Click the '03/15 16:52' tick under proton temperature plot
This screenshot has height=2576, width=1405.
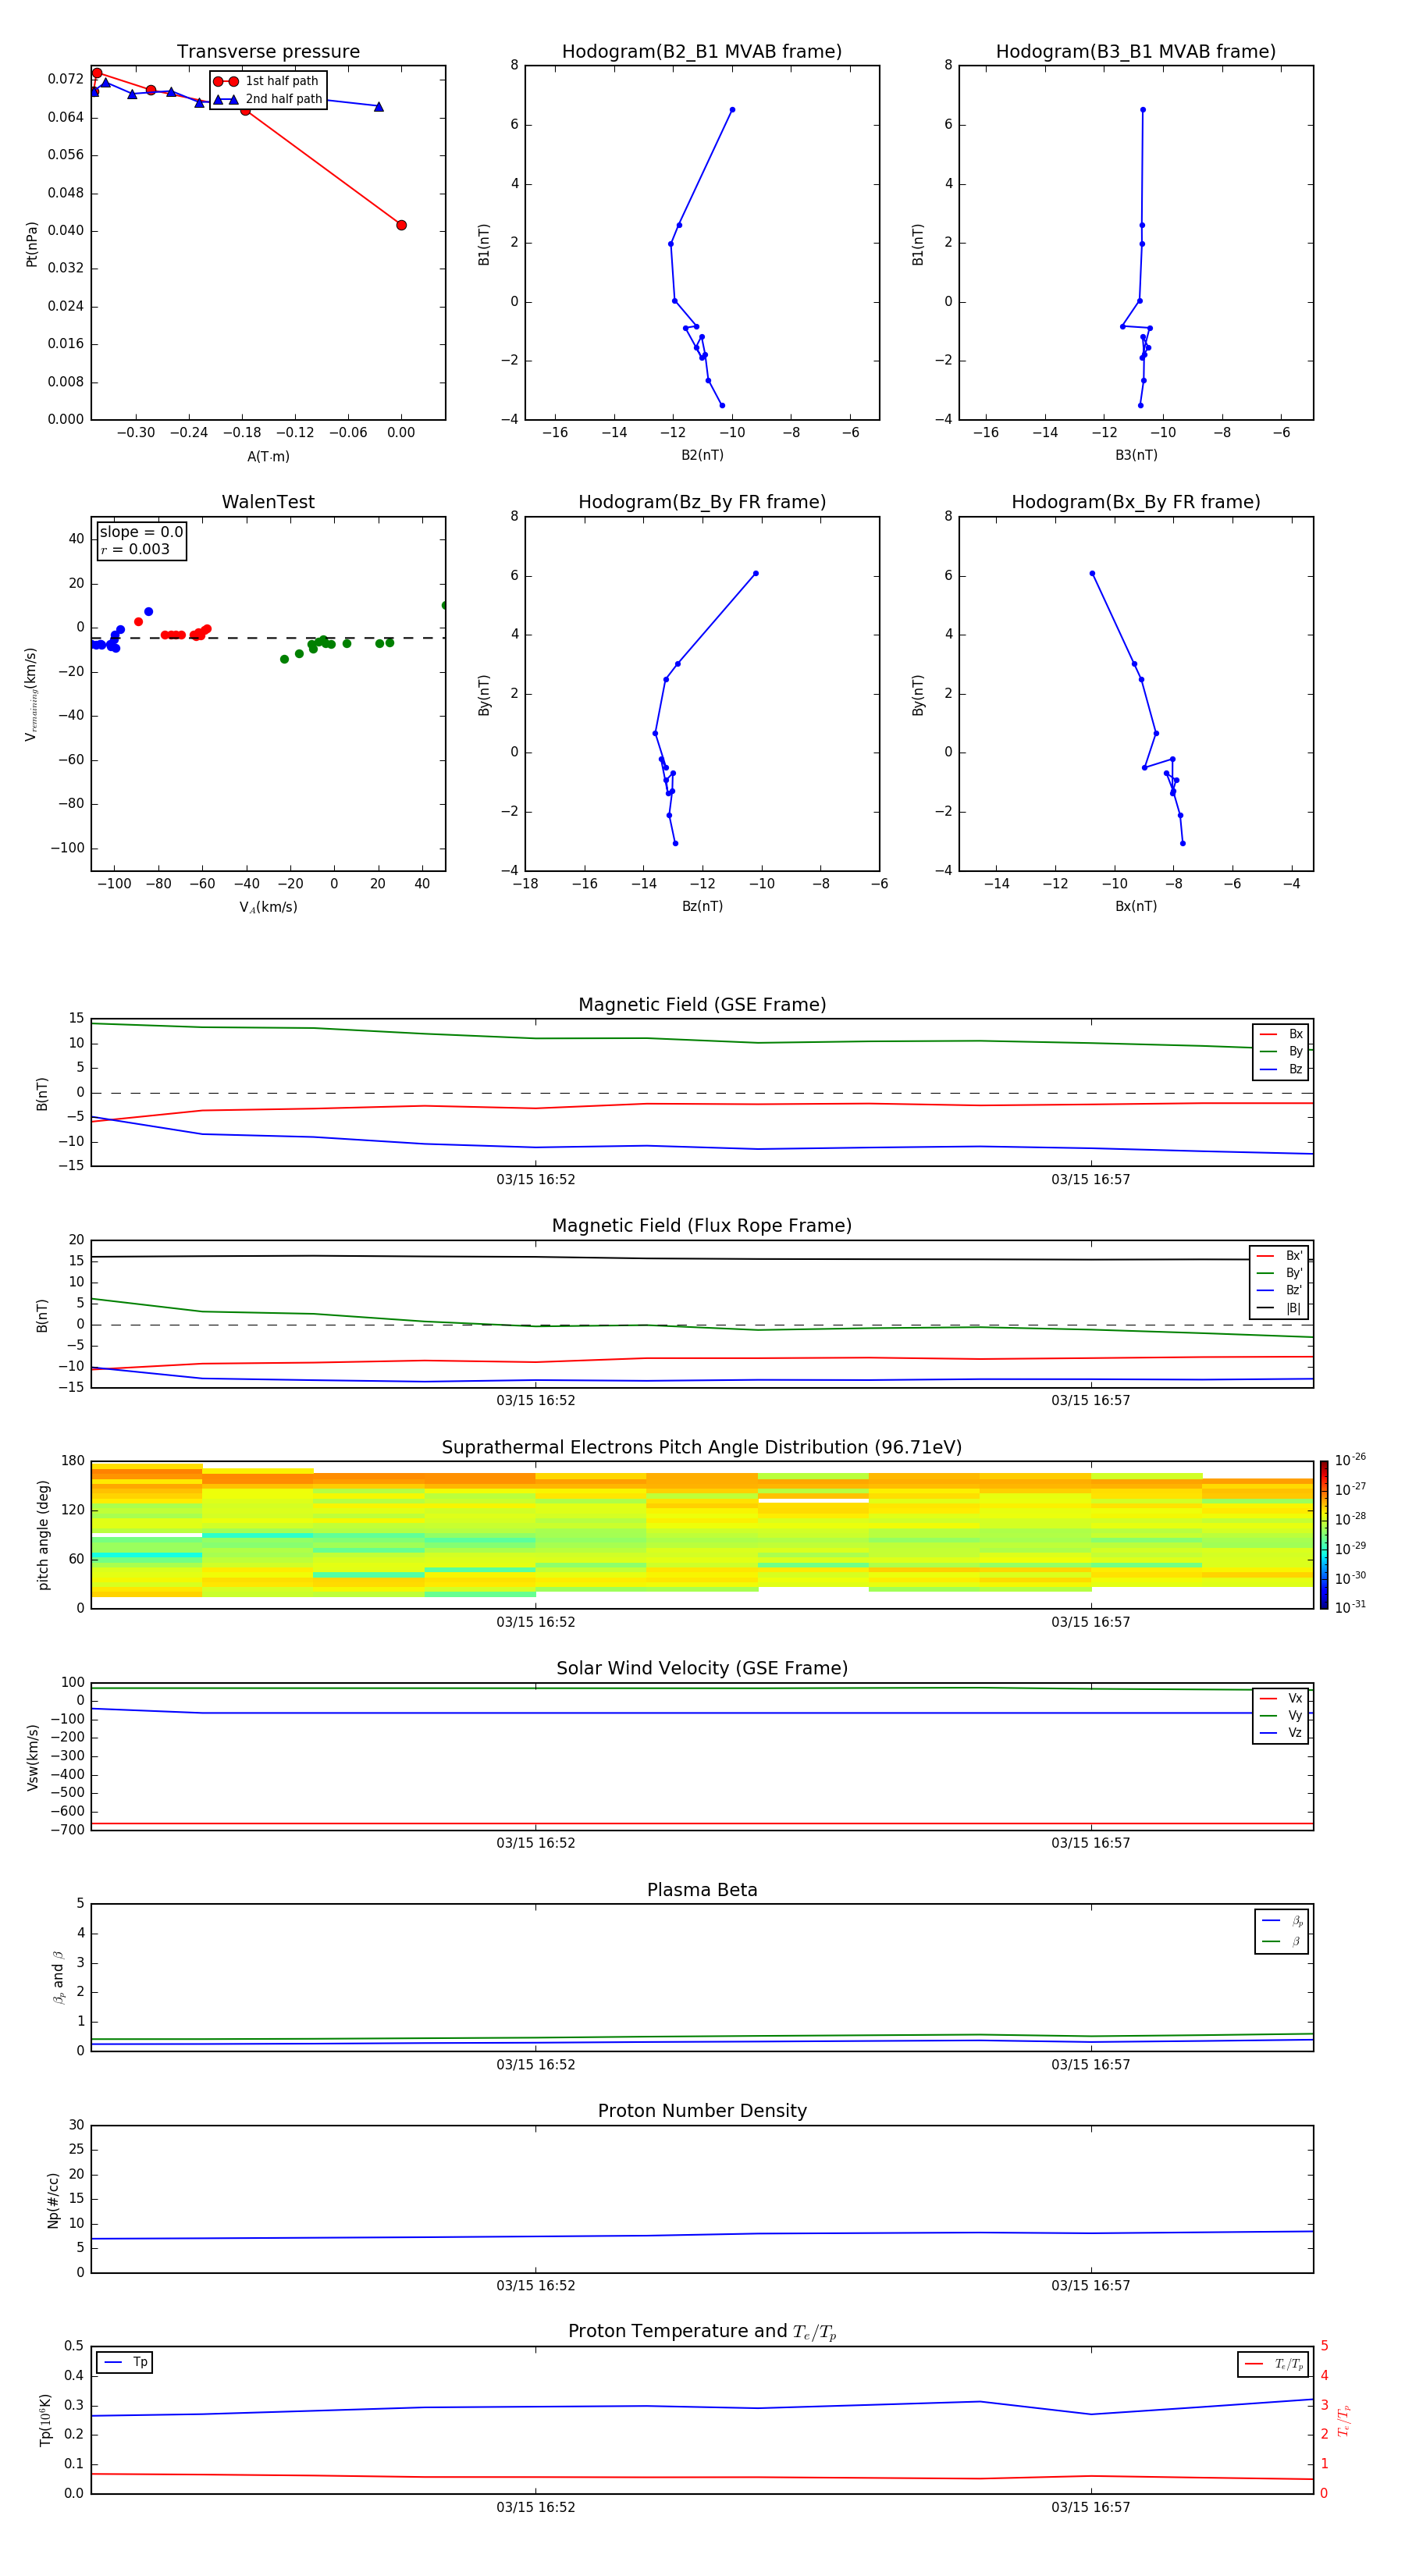click(x=536, y=2508)
